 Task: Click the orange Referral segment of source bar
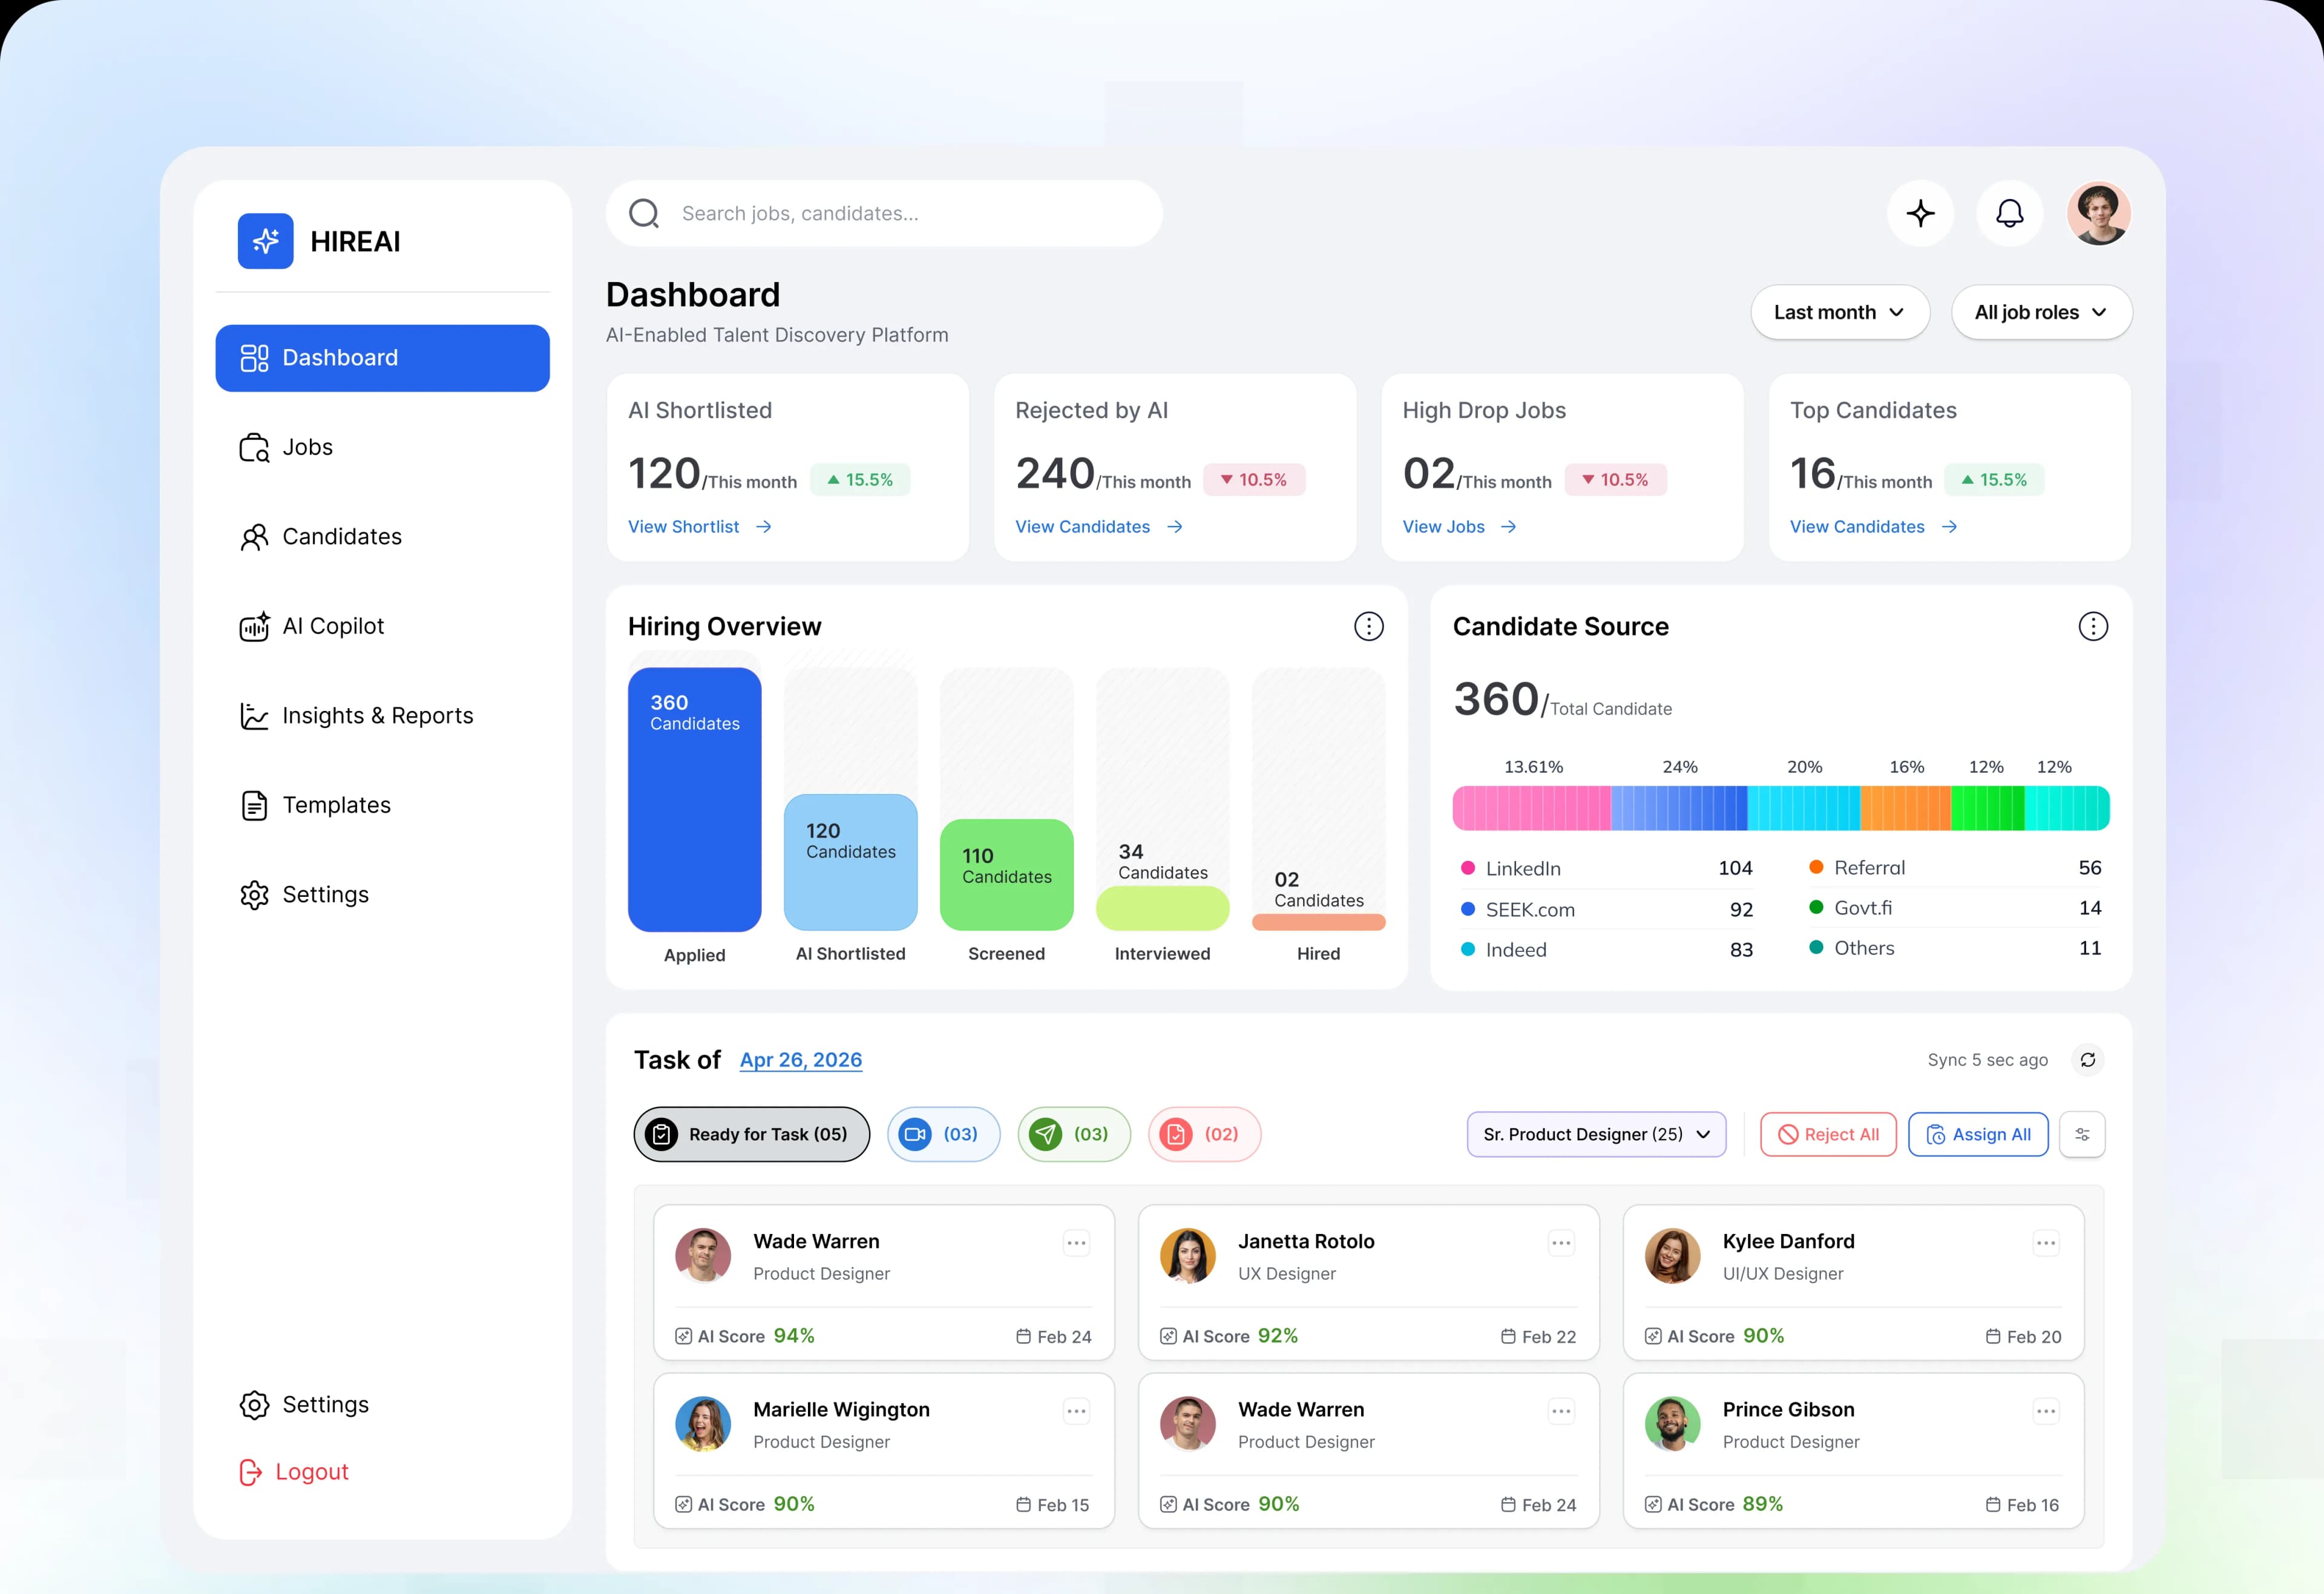pyautogui.click(x=1905, y=808)
